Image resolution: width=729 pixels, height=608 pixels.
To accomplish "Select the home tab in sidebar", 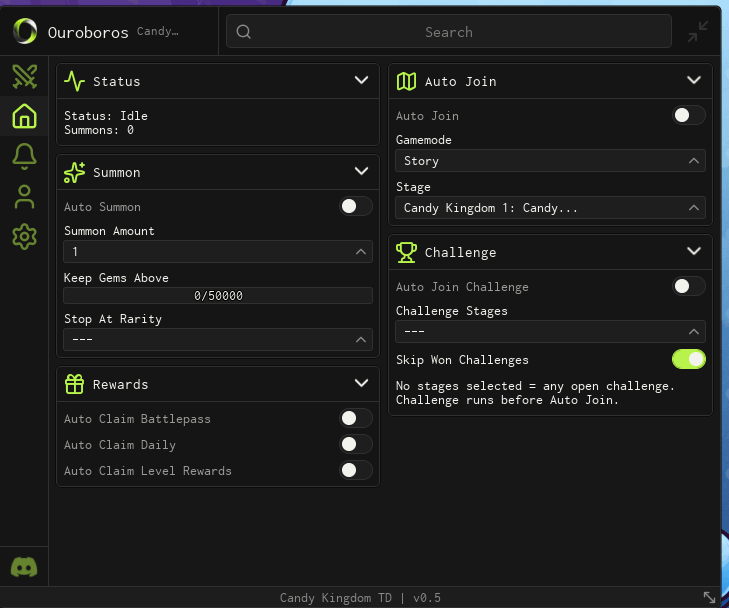I will coord(24,116).
